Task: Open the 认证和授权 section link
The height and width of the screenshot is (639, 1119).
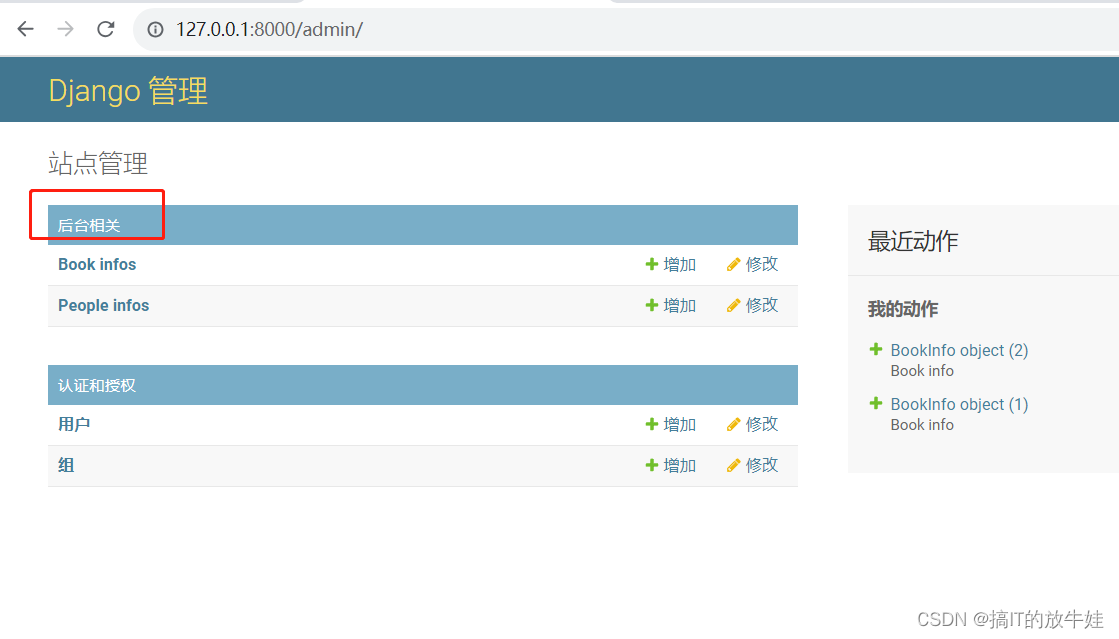Action: [x=96, y=386]
